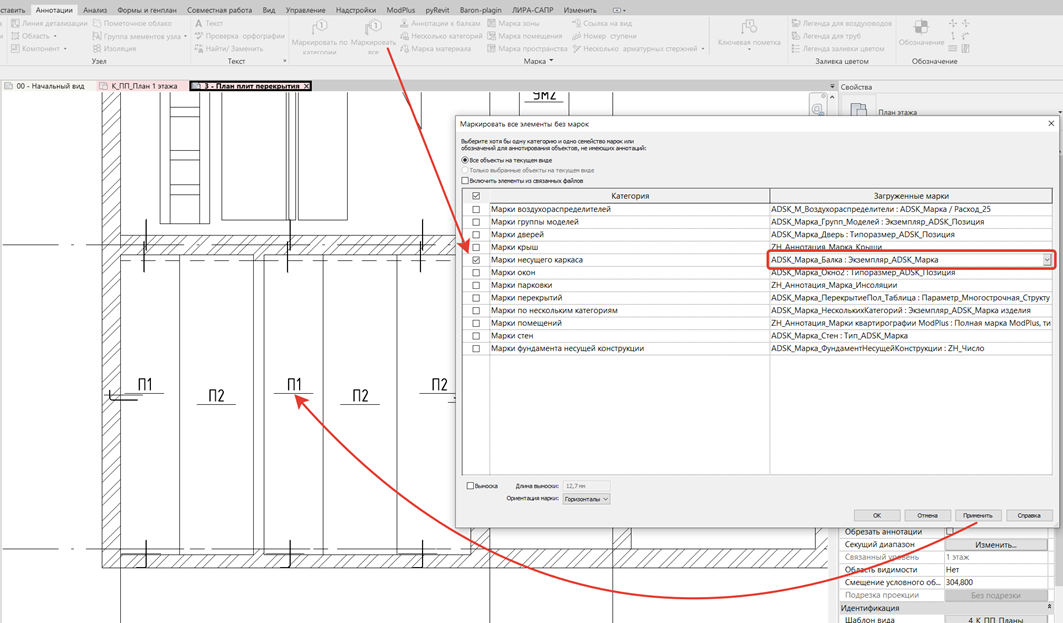The height and width of the screenshot is (623, 1063).
Task: Click Ключевая пометка ribbon icon
Action: click(749, 28)
